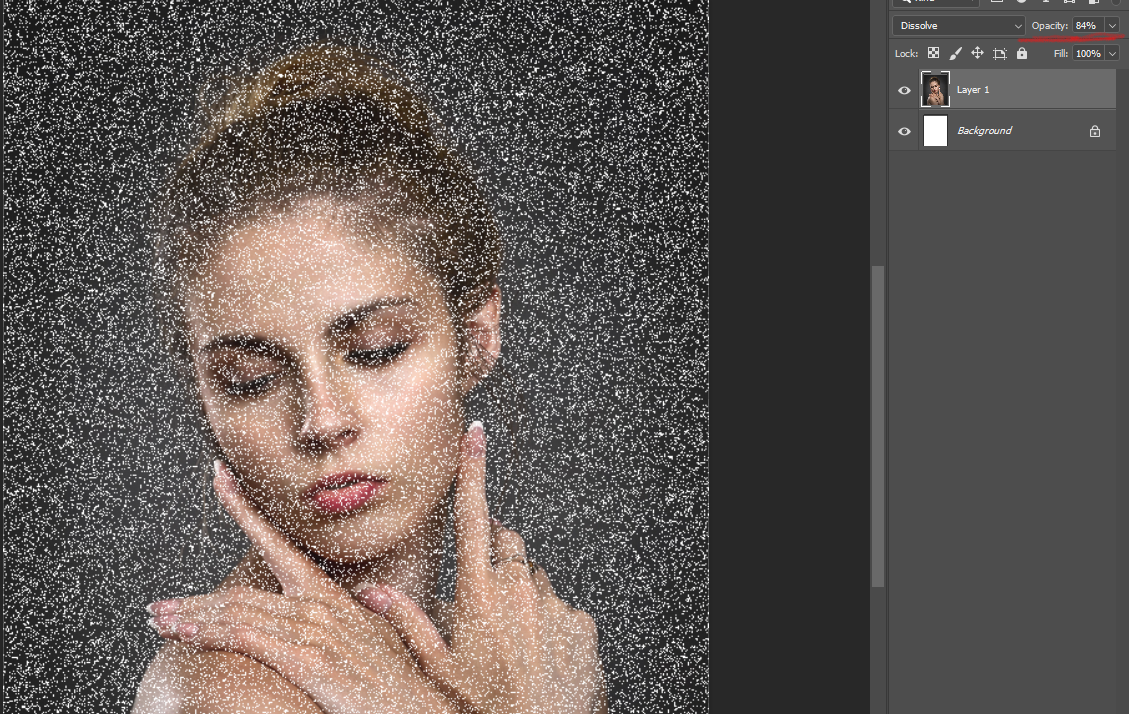Click the lock all padlock icon
The image size is (1129, 714).
1022,53
